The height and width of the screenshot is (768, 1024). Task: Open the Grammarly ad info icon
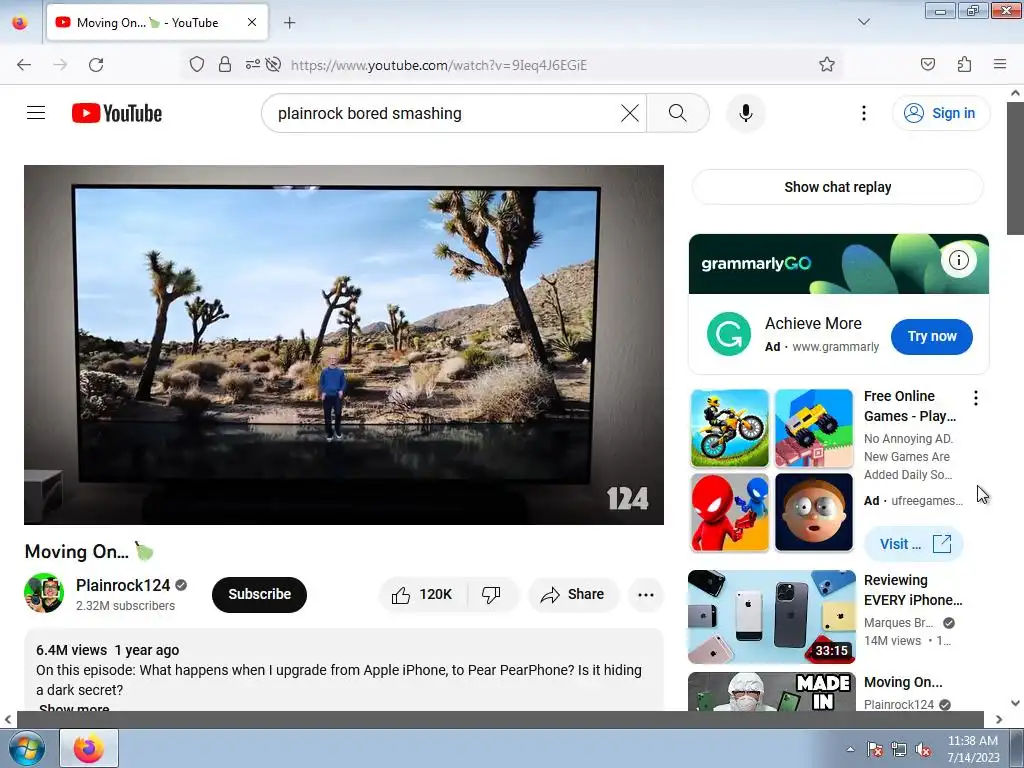pos(958,260)
